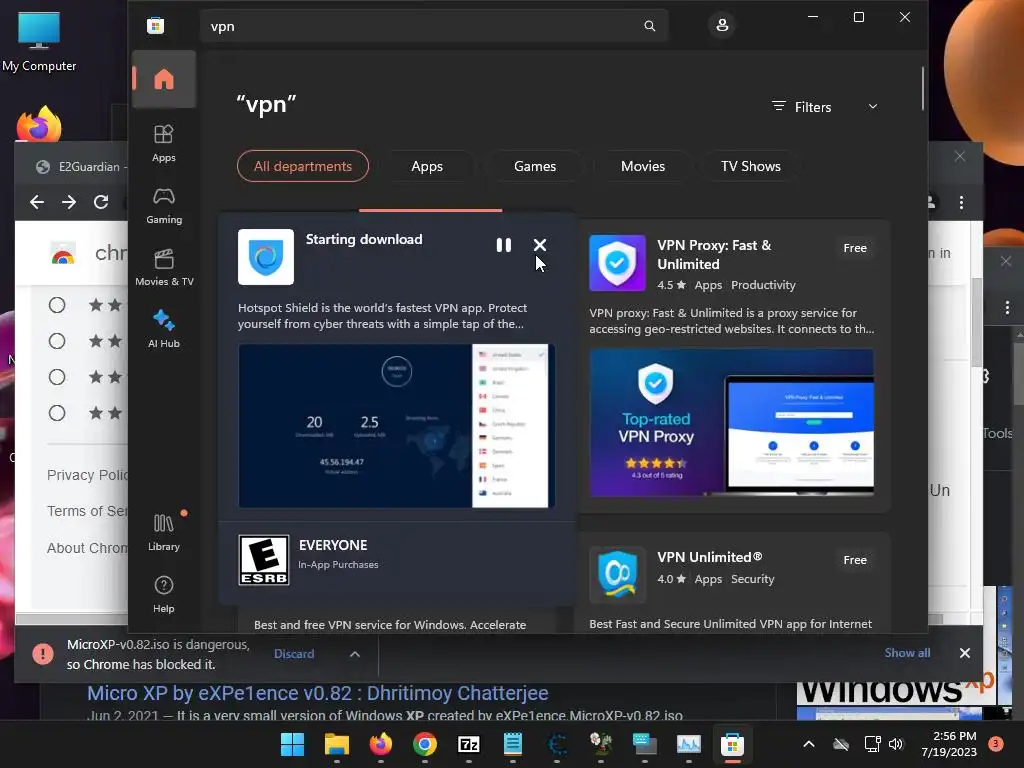
Task: Go back in the Chrome window
Action: click(37, 202)
